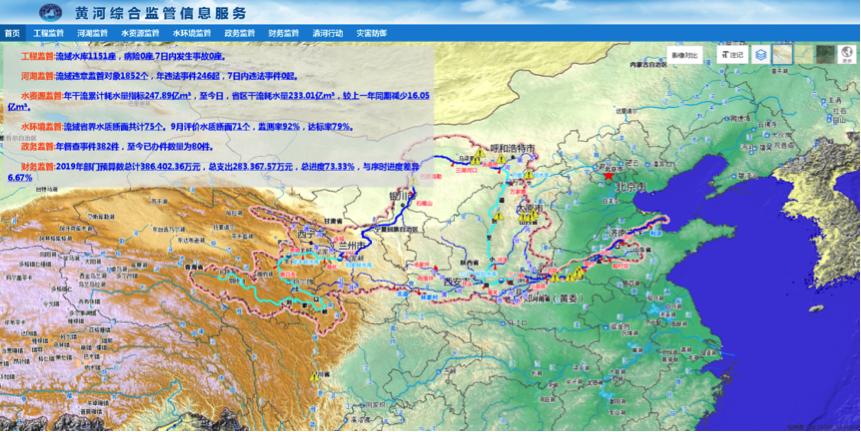Expand the 水环境监管 menu
The image size is (861, 432).
pyautogui.click(x=191, y=33)
